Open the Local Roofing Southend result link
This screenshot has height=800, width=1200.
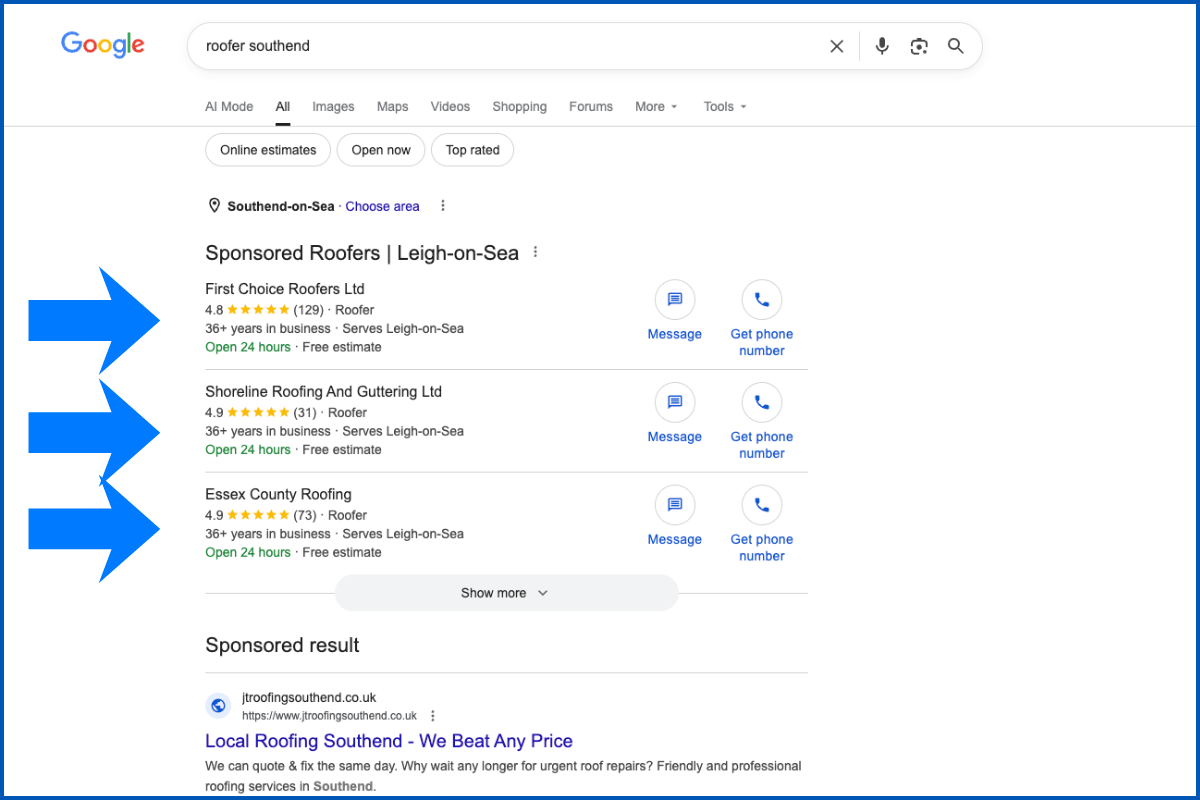(x=389, y=740)
